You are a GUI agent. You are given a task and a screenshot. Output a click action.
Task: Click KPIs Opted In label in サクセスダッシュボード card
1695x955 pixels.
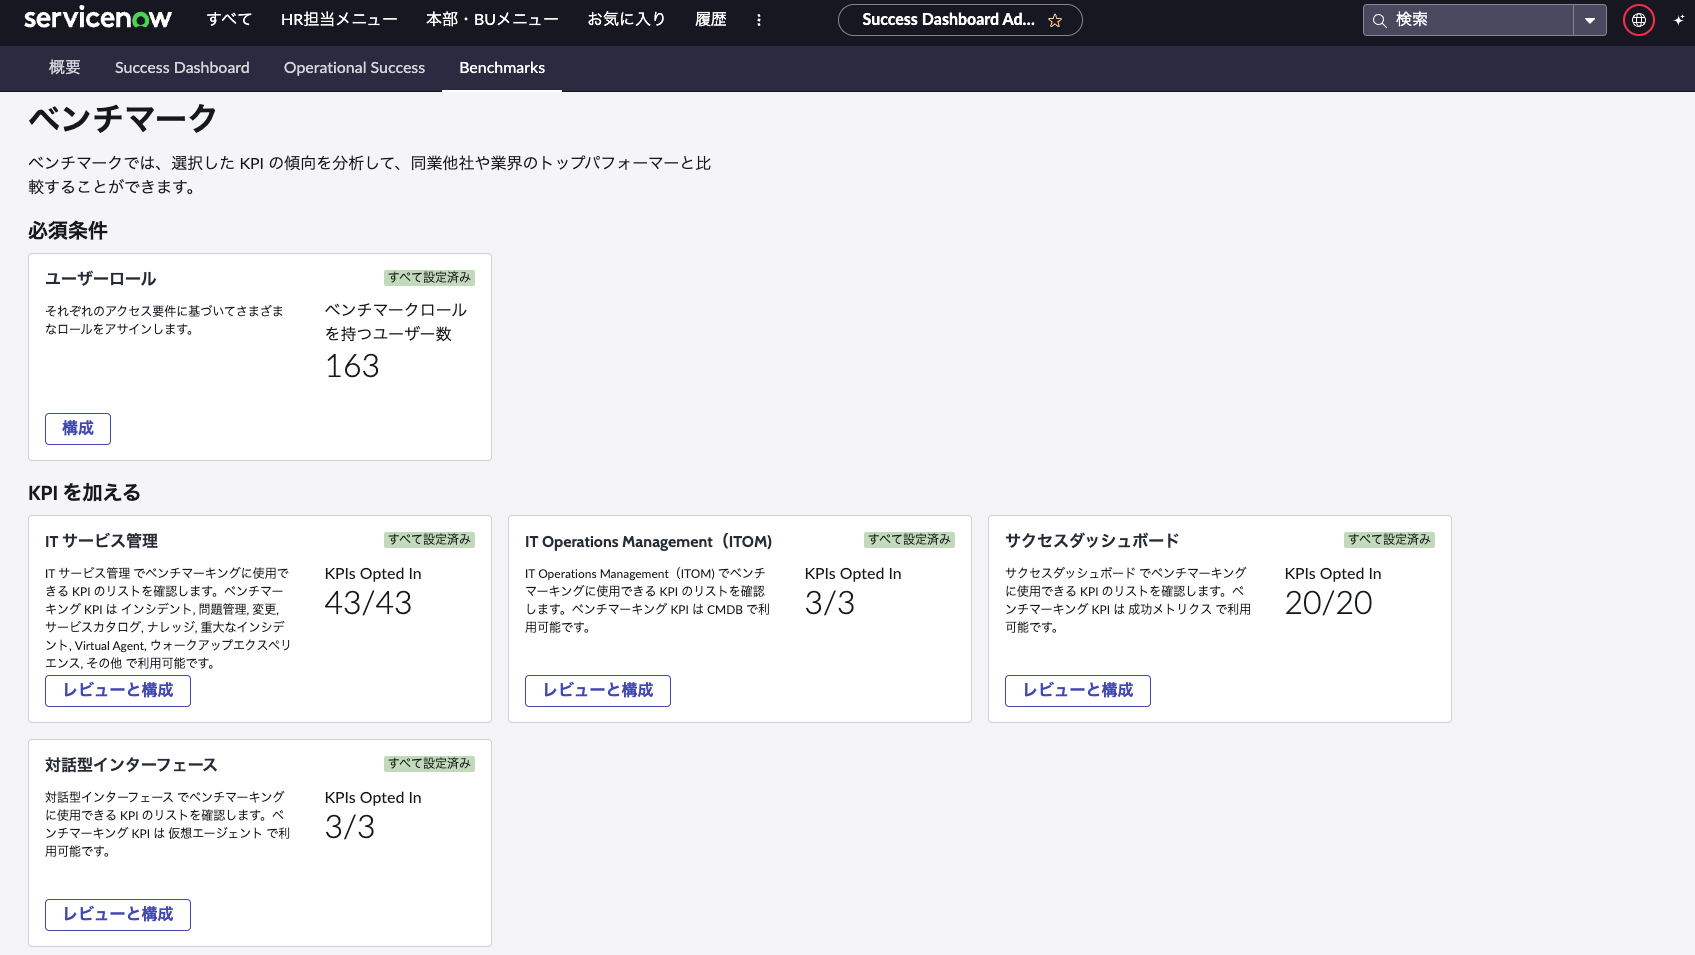pos(1333,574)
